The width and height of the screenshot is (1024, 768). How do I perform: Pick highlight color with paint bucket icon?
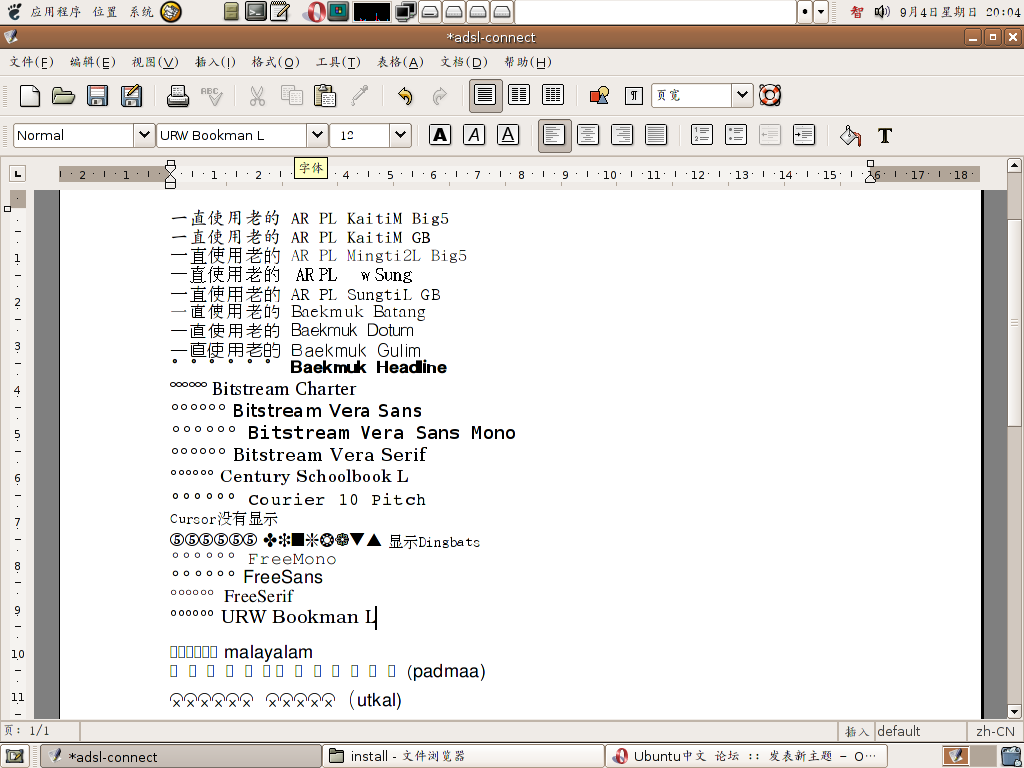(x=850, y=135)
